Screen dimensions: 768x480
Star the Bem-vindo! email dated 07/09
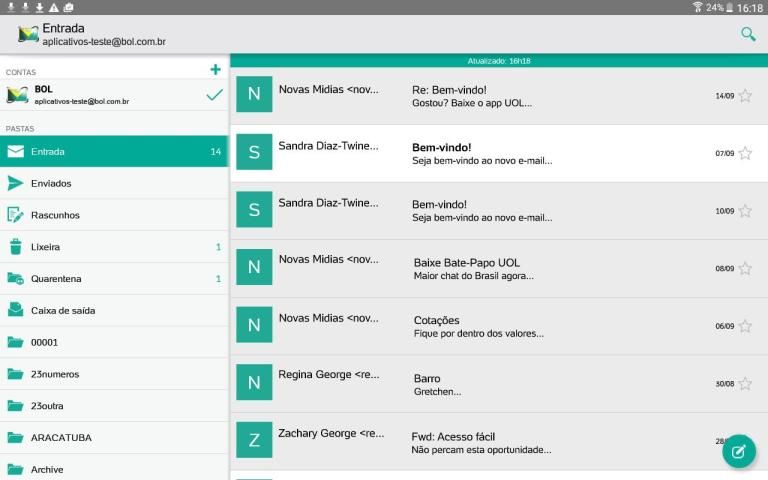pyautogui.click(x=745, y=153)
